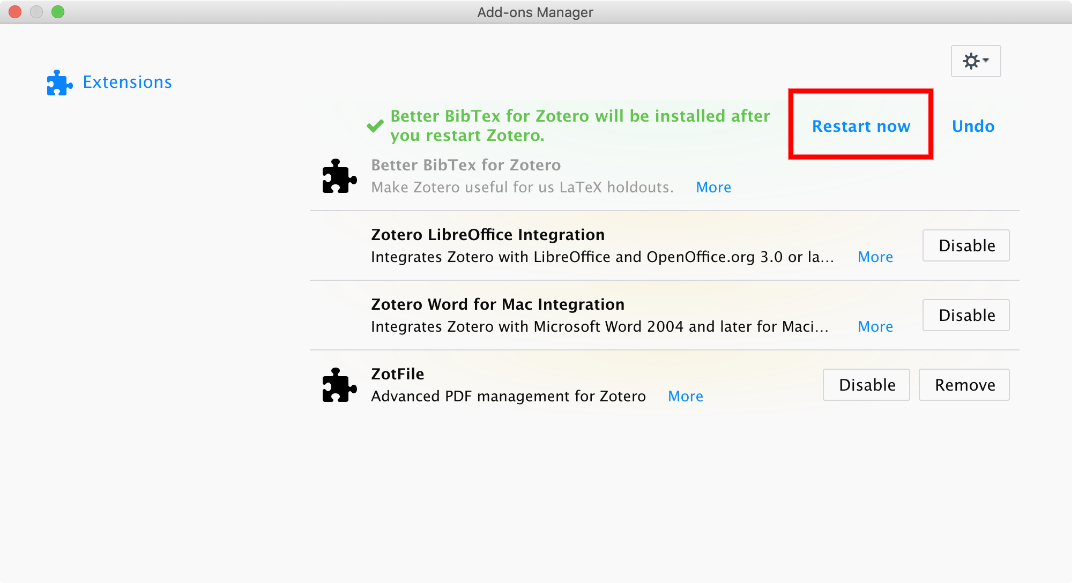Click Restart now link
The image size is (1072, 583).
coord(861,126)
